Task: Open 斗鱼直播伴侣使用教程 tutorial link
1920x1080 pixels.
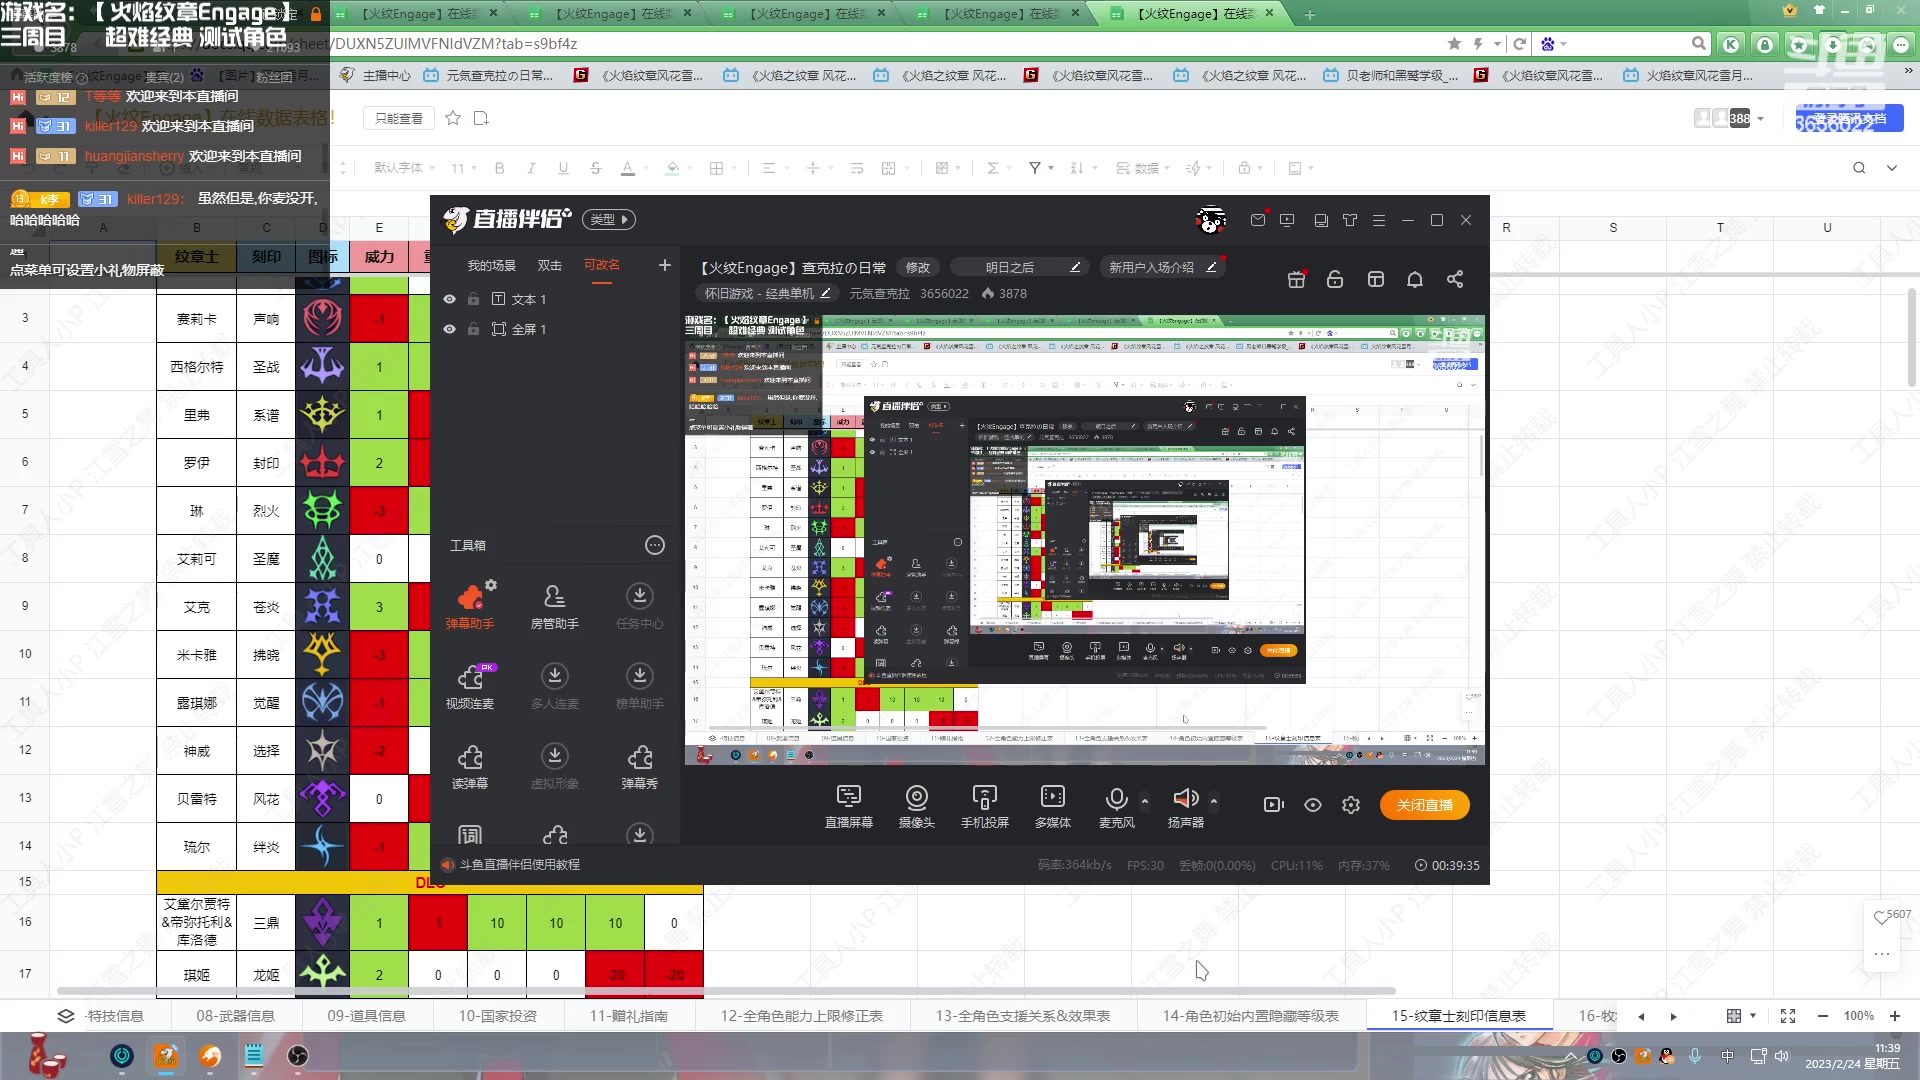Action: coord(519,865)
